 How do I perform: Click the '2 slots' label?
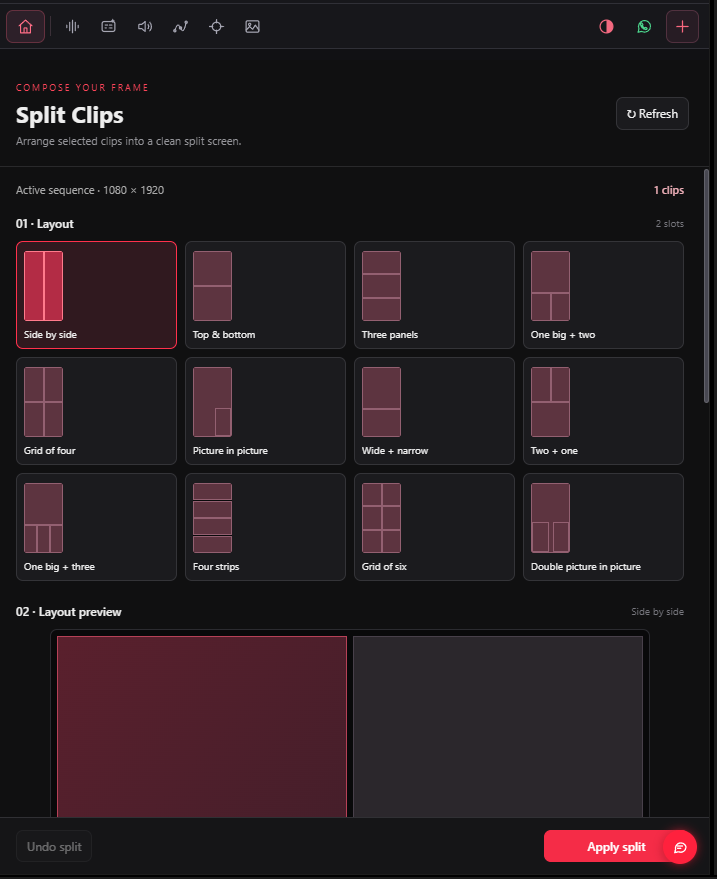pos(670,224)
